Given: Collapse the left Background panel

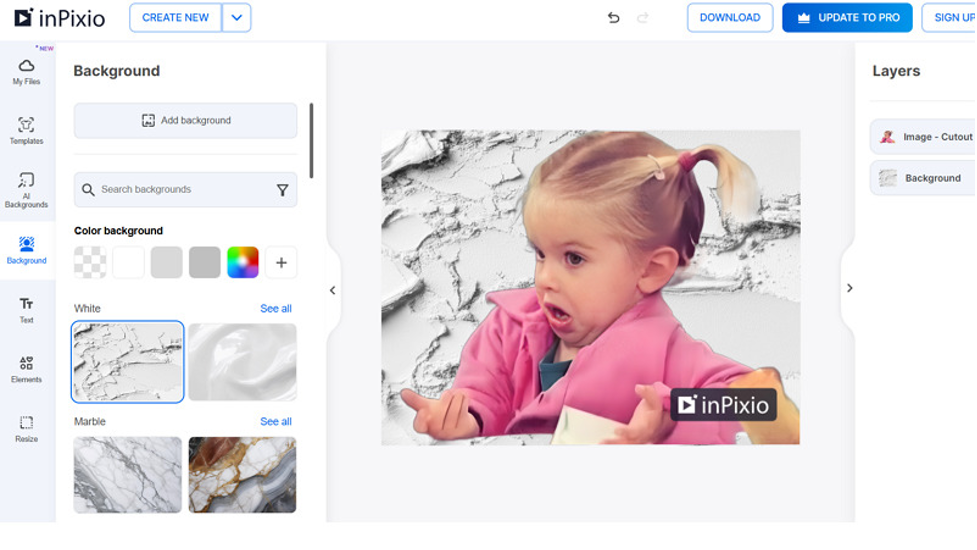Looking at the screenshot, I should tap(333, 290).
